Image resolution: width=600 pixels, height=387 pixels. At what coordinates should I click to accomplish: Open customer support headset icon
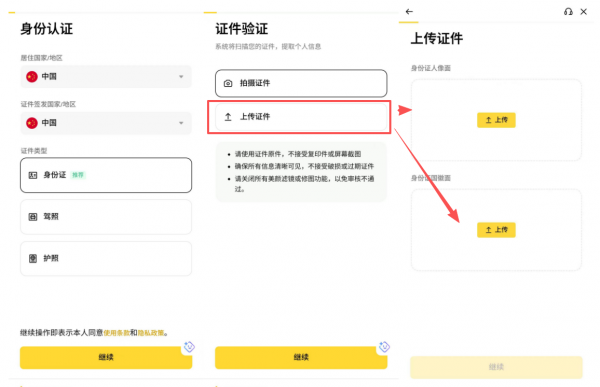568,11
